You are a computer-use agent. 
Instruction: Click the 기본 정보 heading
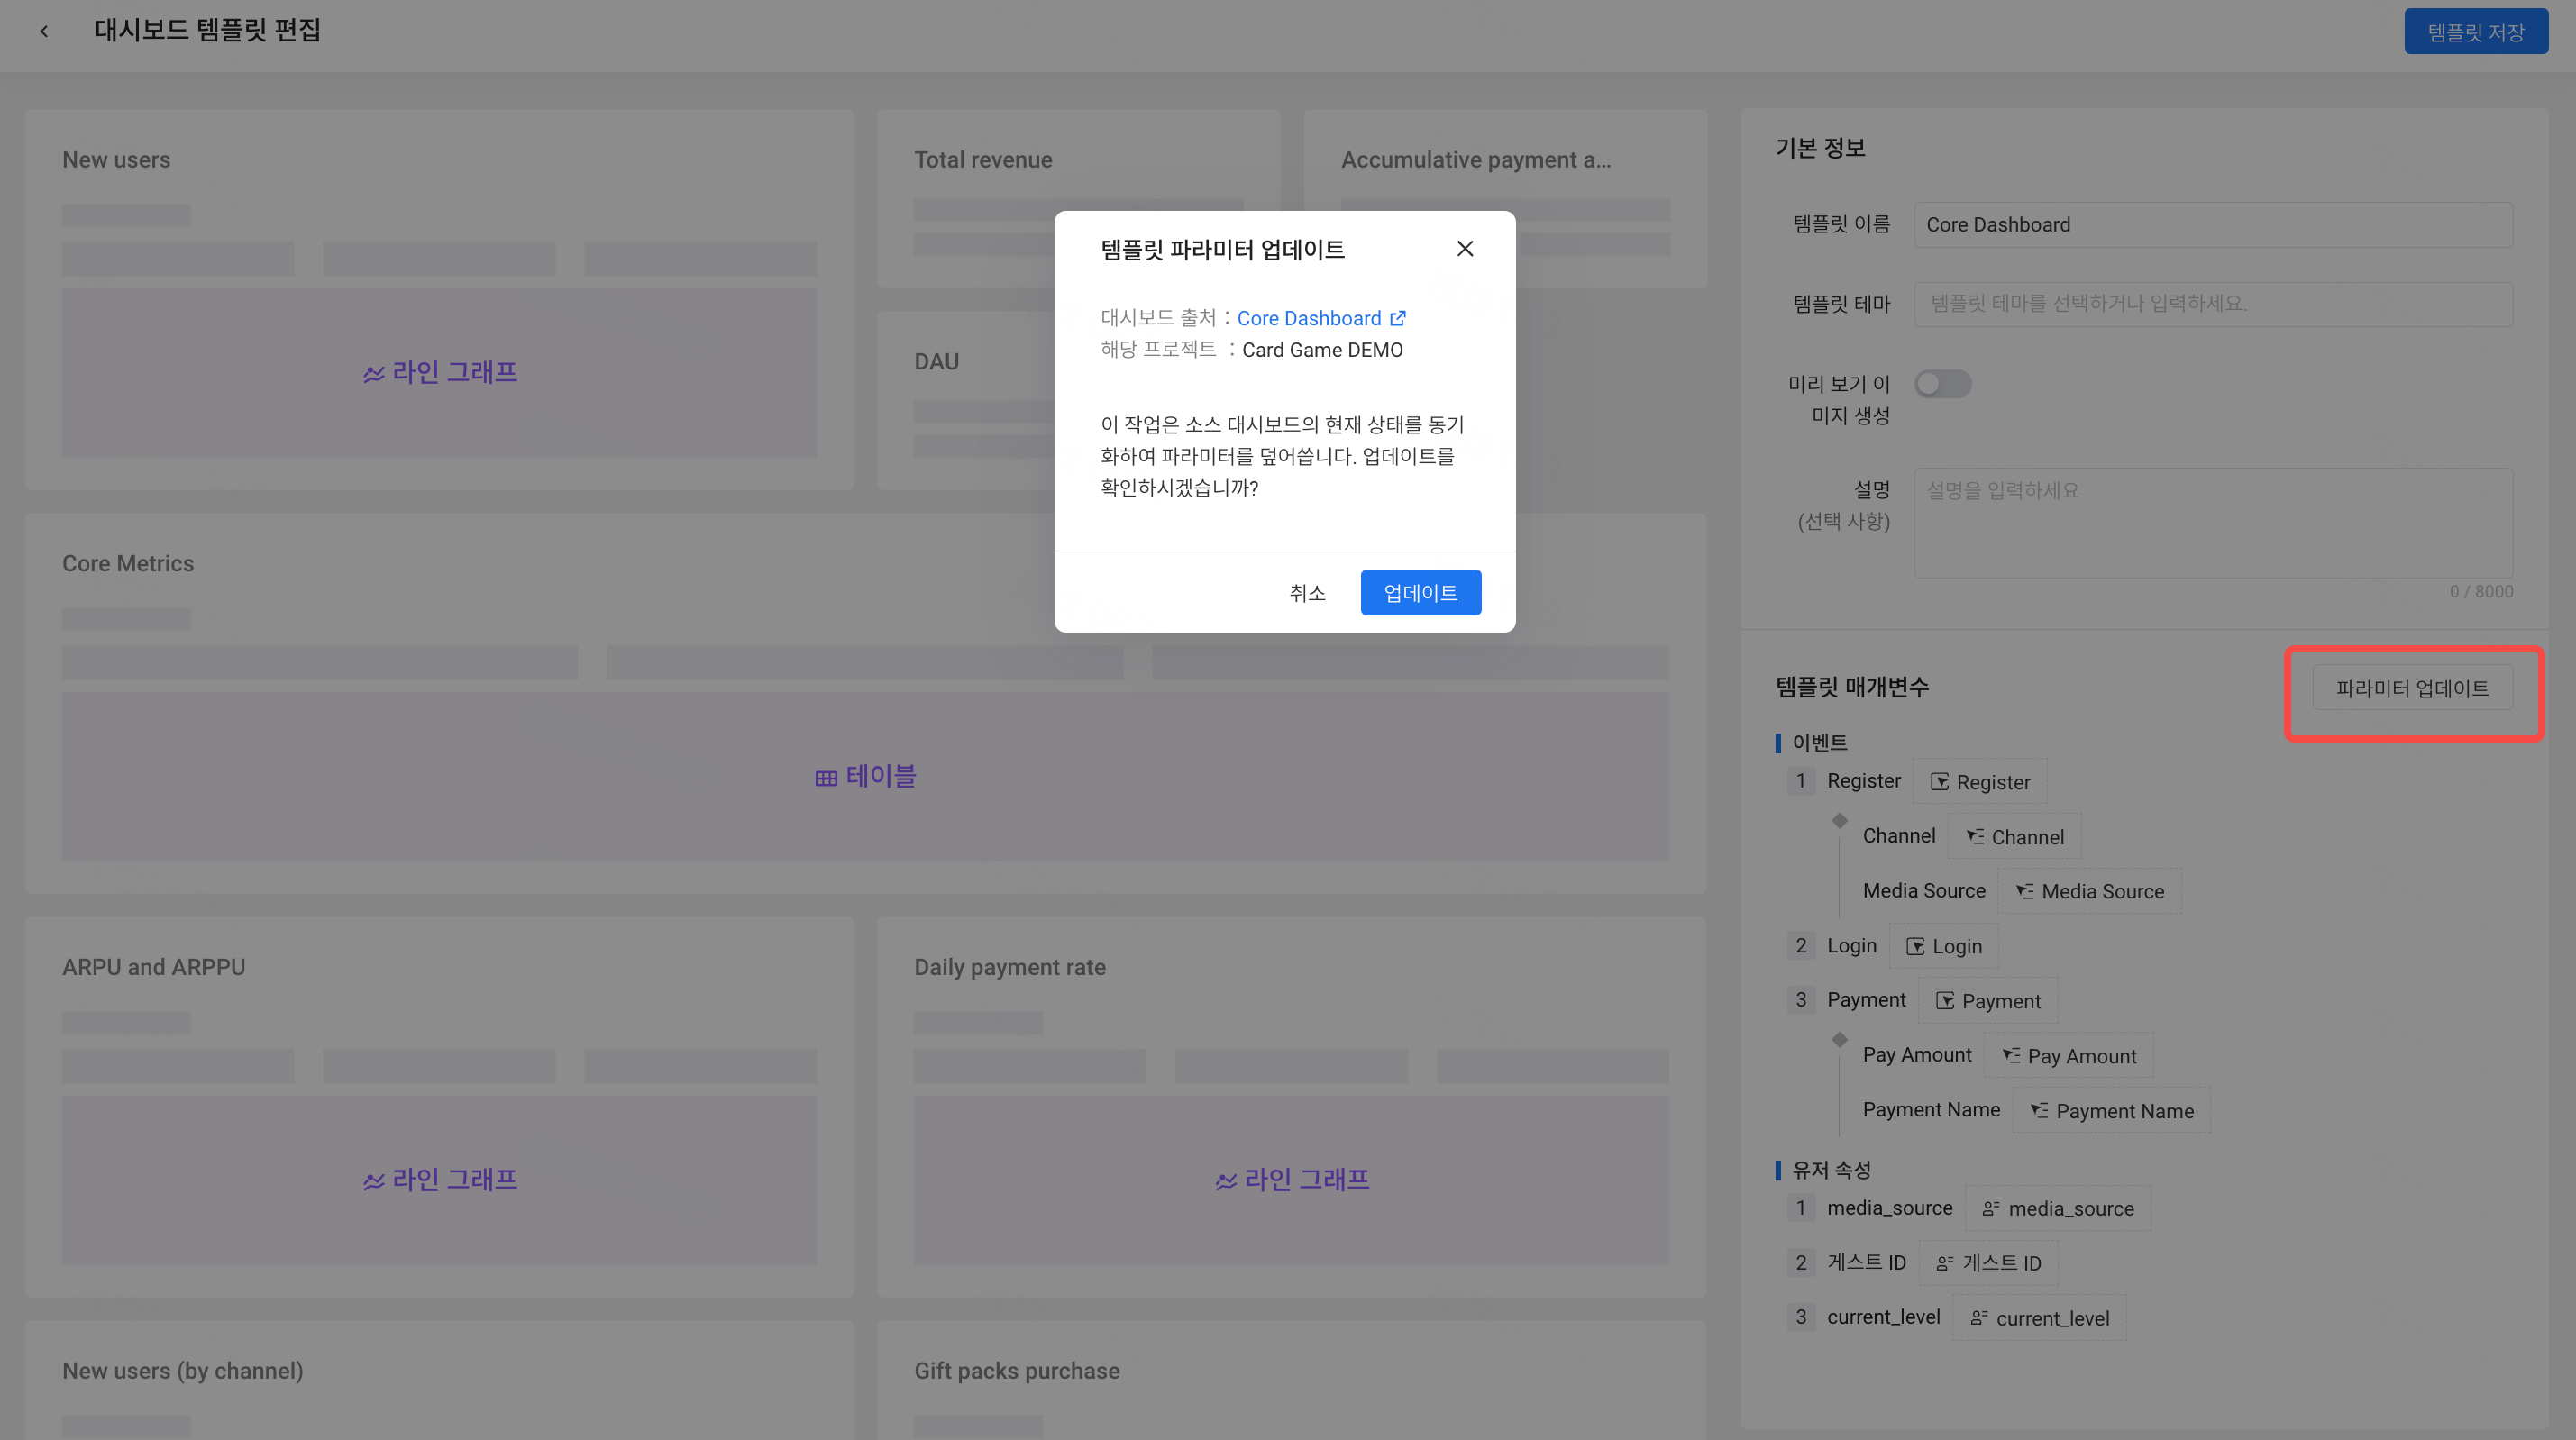point(1820,148)
